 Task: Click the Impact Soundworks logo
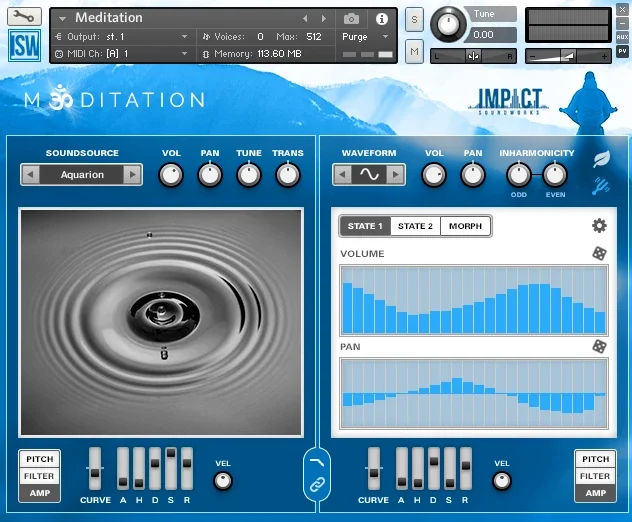click(x=509, y=101)
